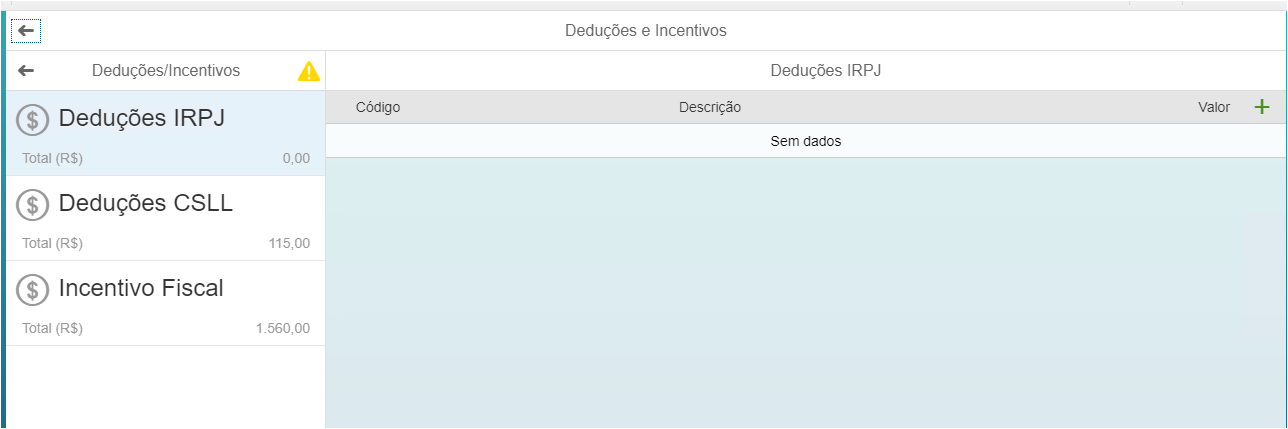
Task: Sort by Descrição column header
Action: (710, 107)
